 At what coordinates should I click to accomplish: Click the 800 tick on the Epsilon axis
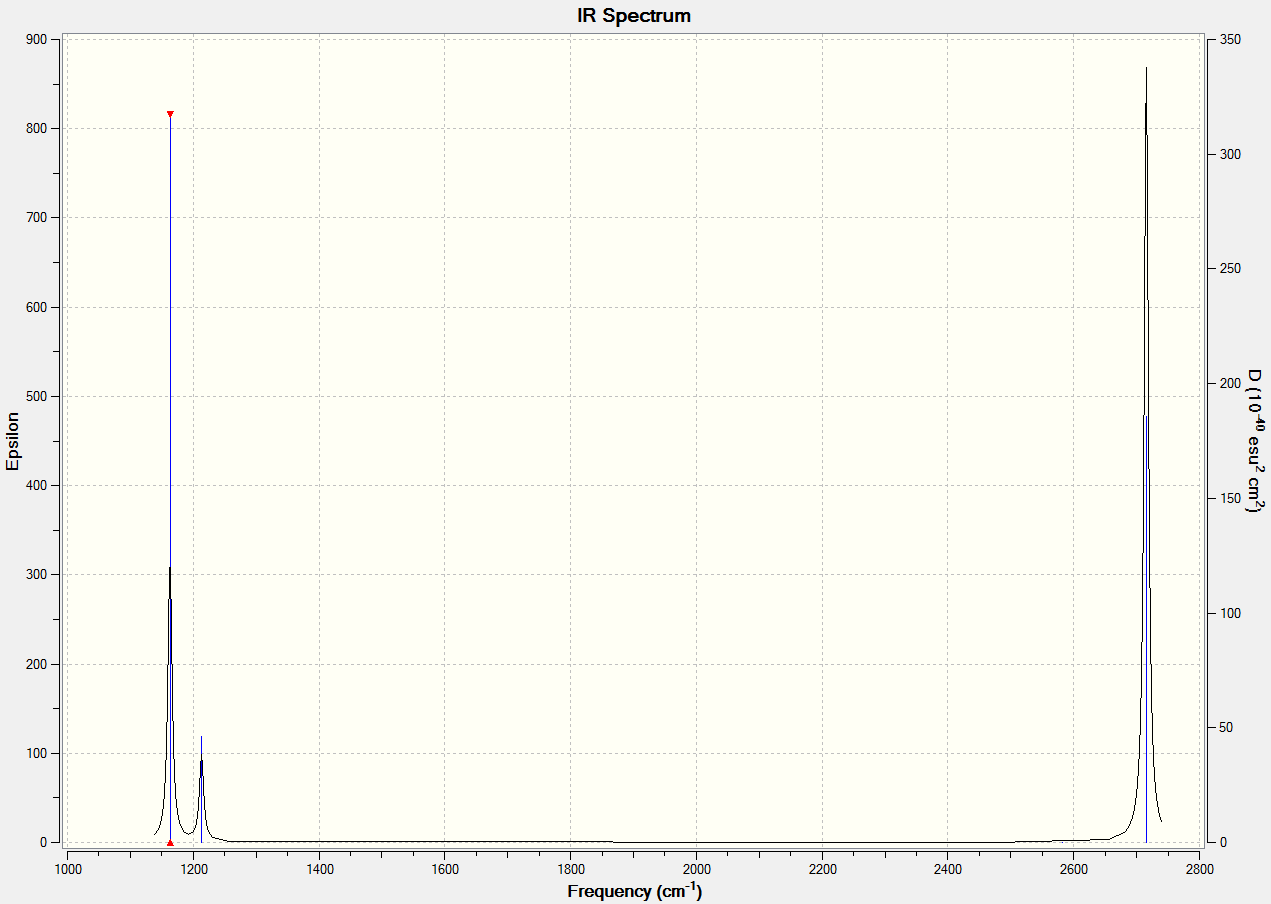36,128
